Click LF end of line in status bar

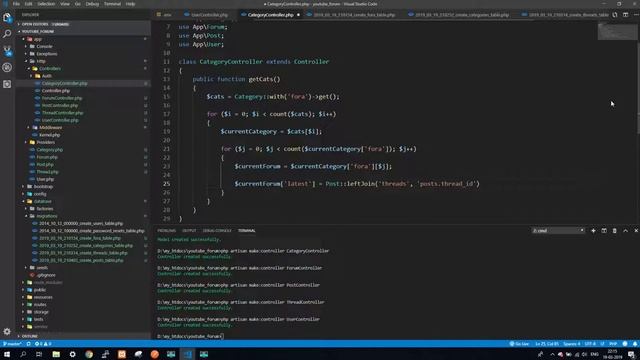[602, 344]
